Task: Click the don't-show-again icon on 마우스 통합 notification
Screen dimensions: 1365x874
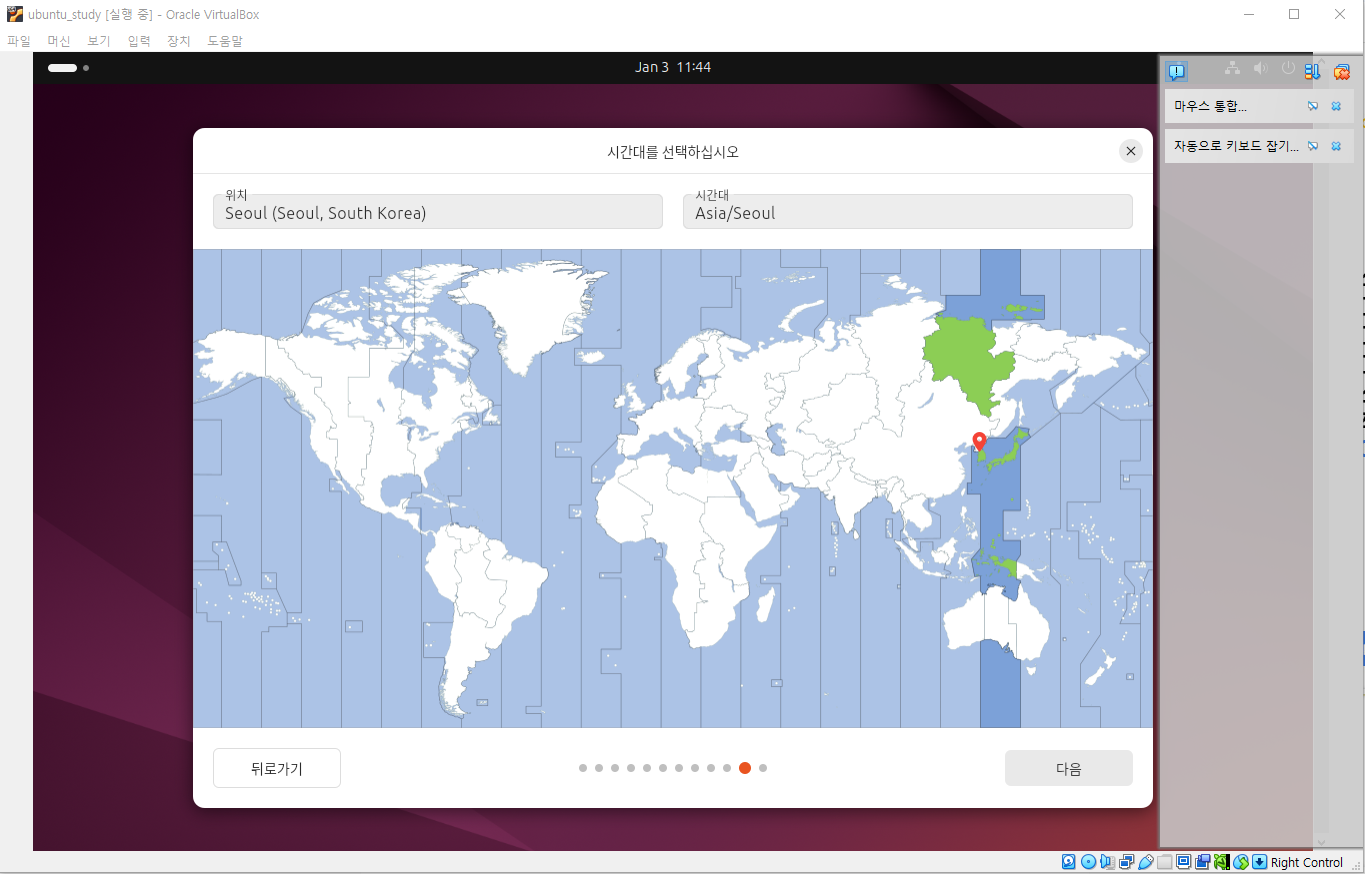Action: click(1313, 106)
